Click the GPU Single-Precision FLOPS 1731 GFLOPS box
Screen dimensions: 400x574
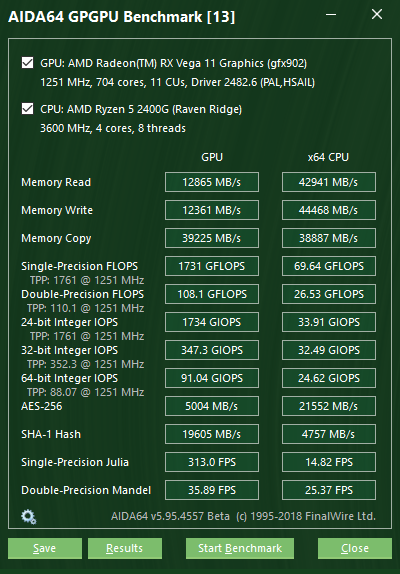coord(212,266)
